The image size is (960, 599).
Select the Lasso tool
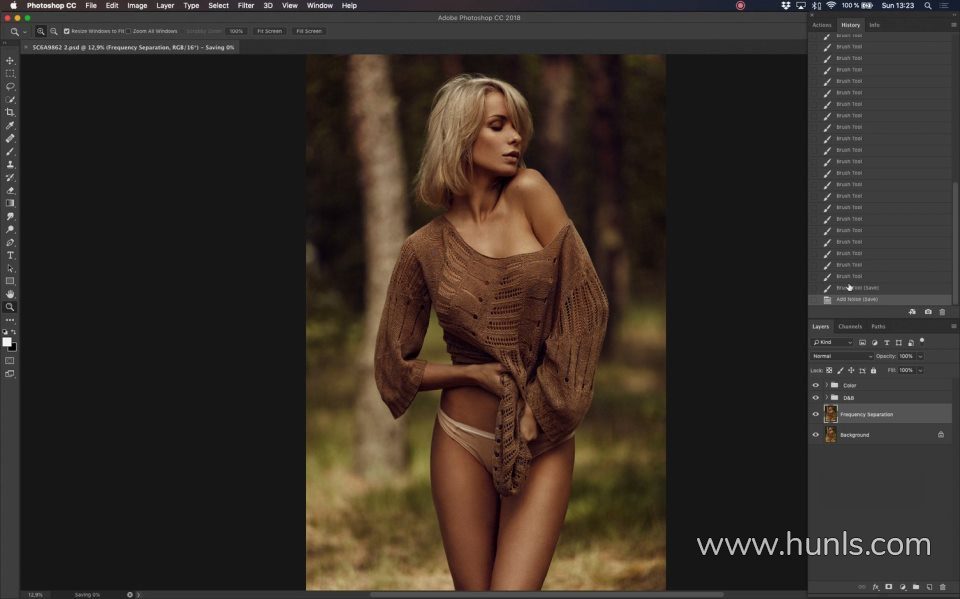click(x=10, y=86)
